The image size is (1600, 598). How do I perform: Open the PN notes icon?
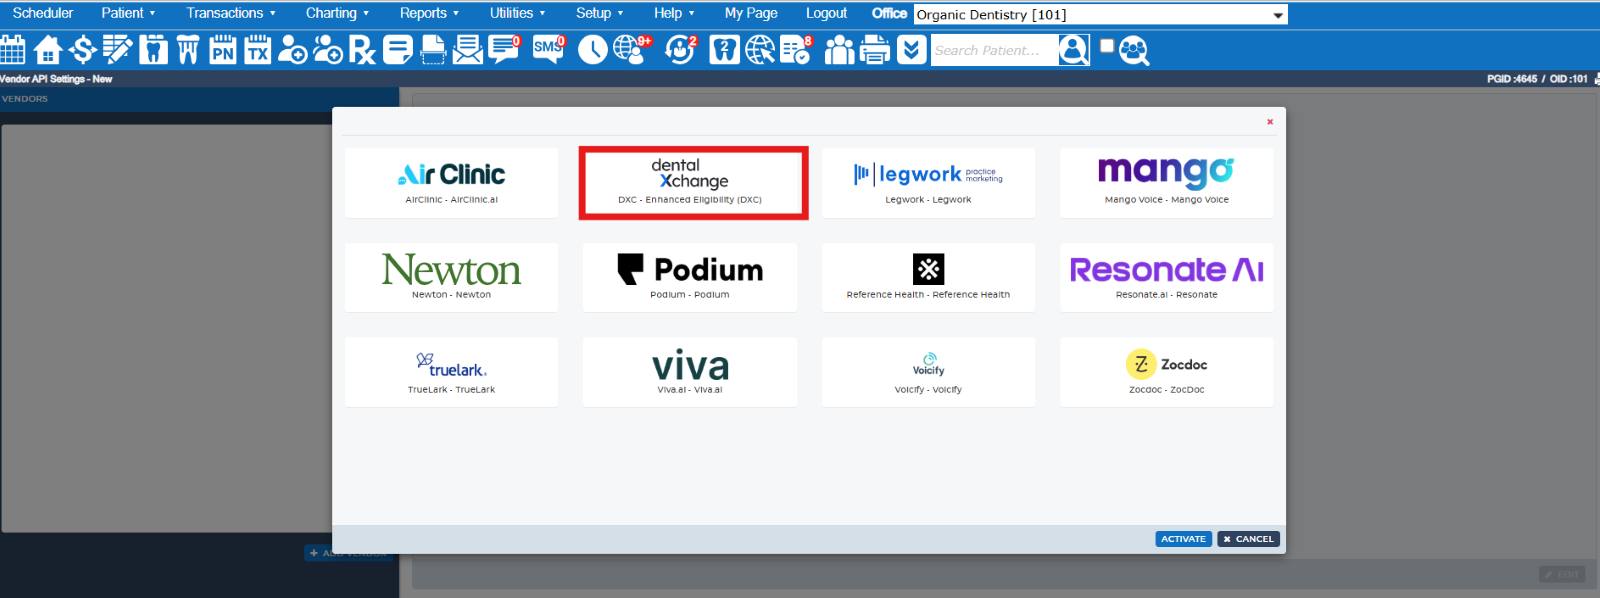pyautogui.click(x=223, y=49)
